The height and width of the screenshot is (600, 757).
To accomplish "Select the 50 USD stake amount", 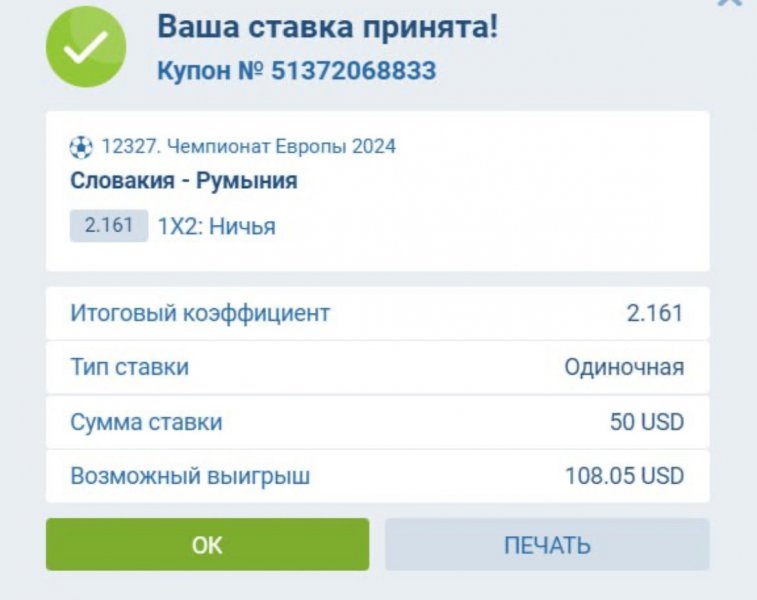I will click(x=647, y=422).
